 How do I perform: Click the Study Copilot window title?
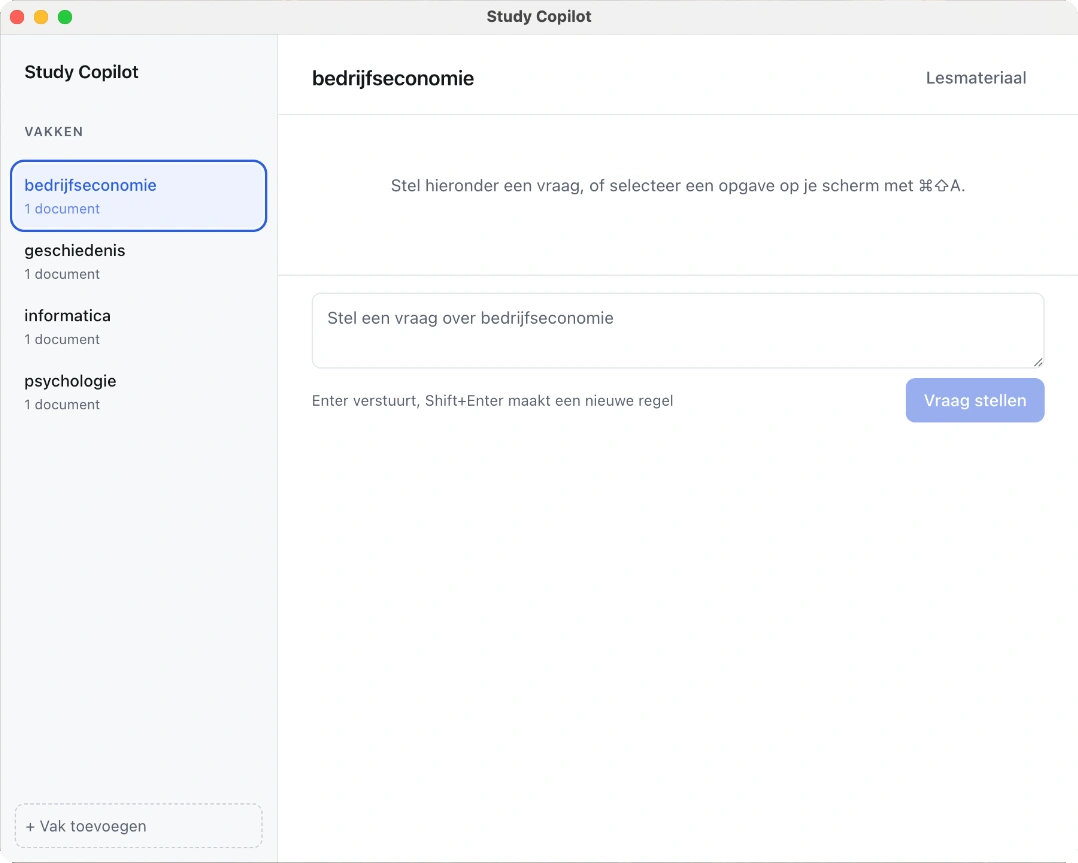point(539,17)
